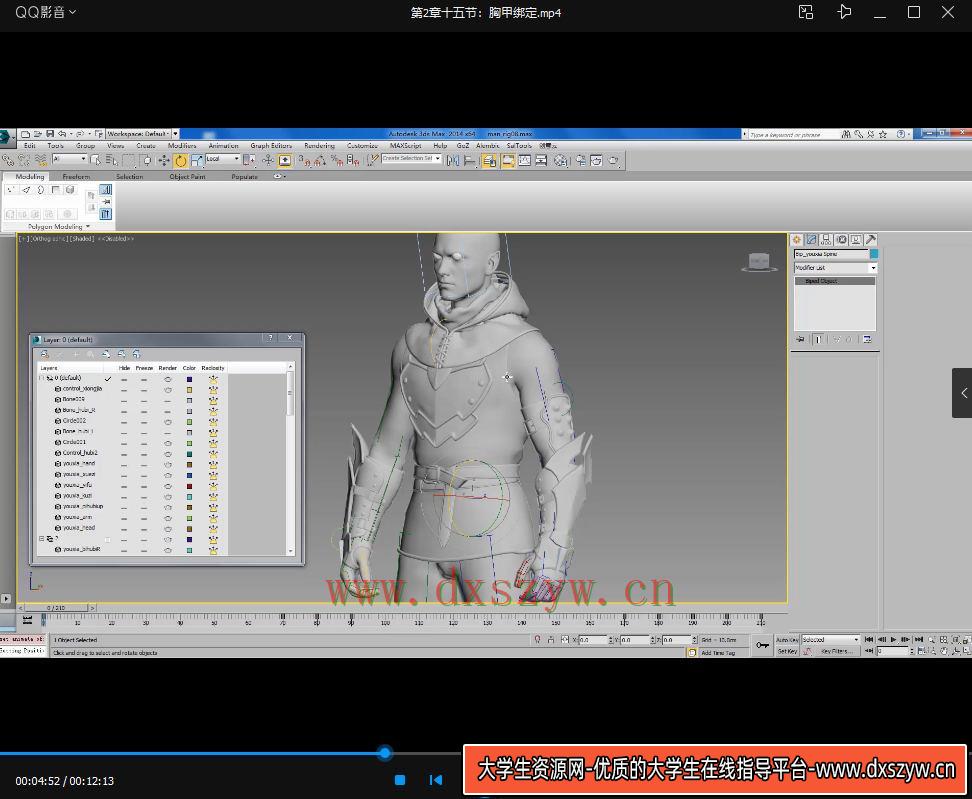Click the Select Object arrow tool
972x799 pixels.
[x=95, y=161]
